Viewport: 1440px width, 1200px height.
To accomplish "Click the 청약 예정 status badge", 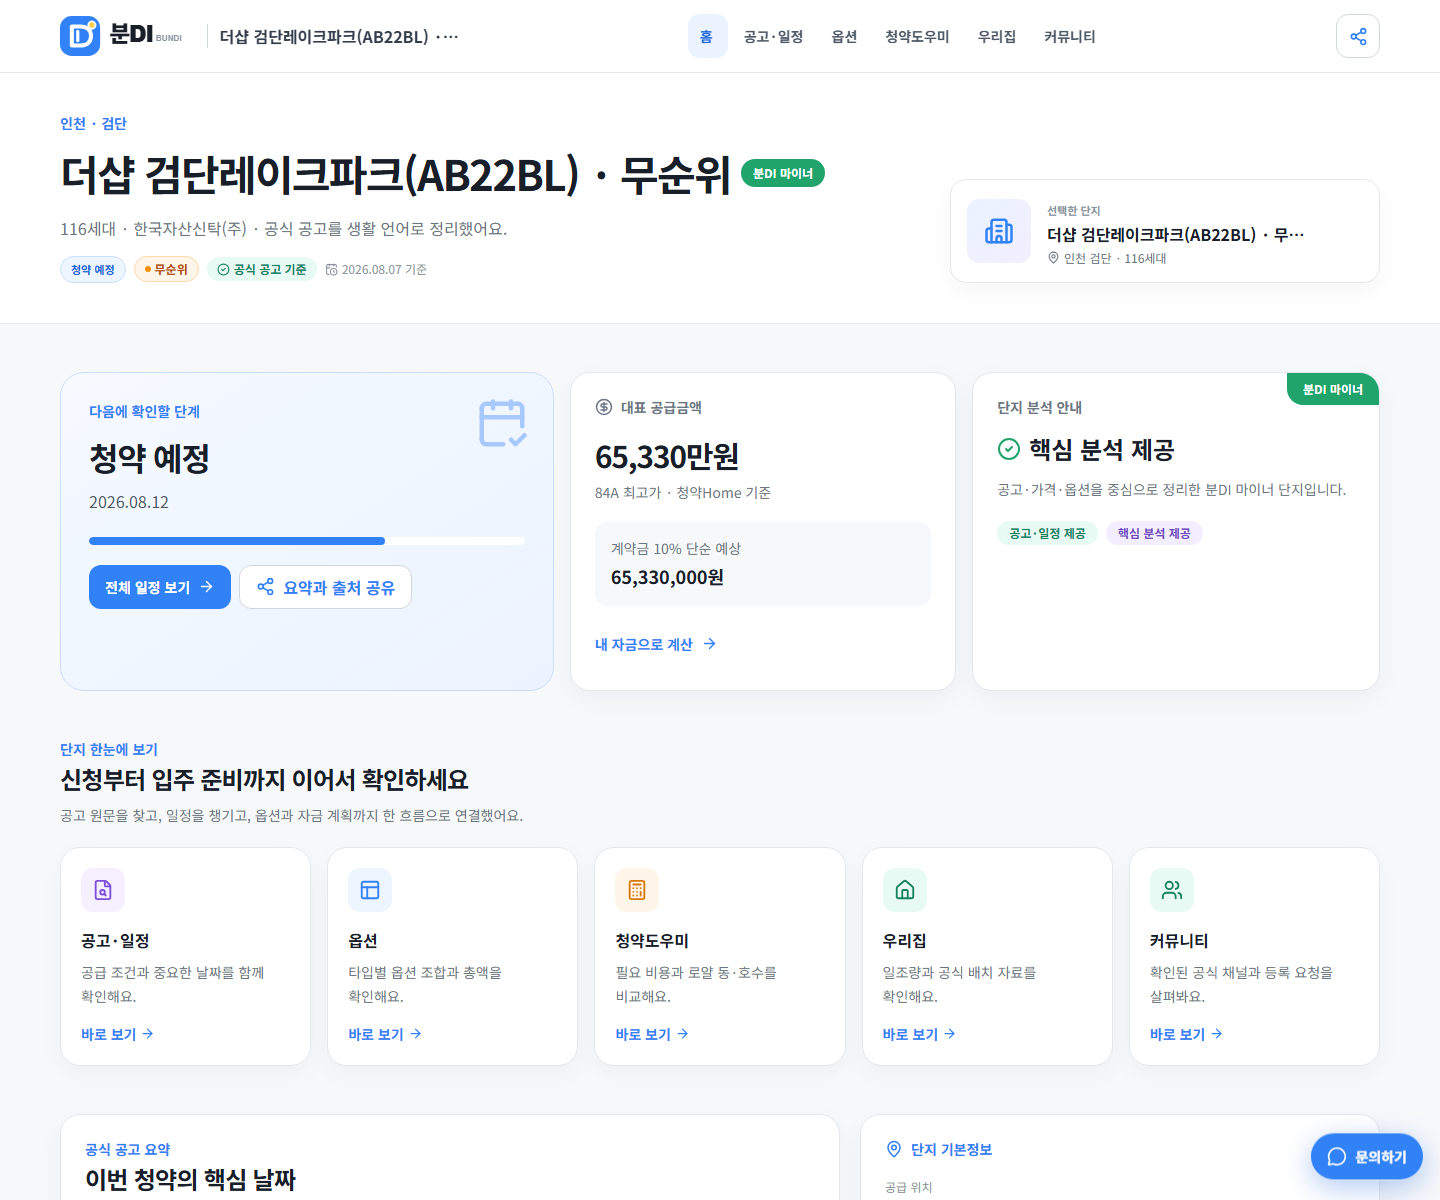I will tap(93, 270).
